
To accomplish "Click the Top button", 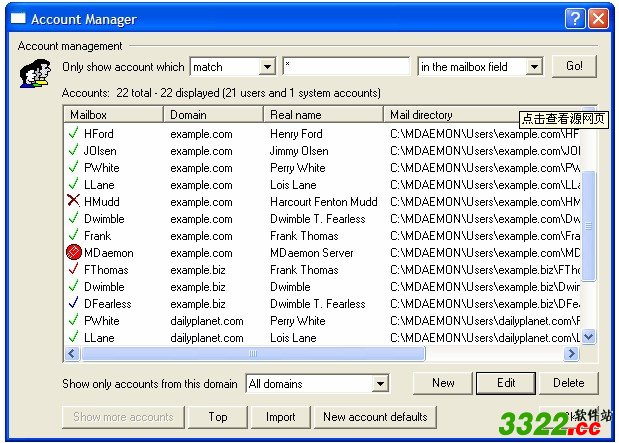I will [x=218, y=417].
